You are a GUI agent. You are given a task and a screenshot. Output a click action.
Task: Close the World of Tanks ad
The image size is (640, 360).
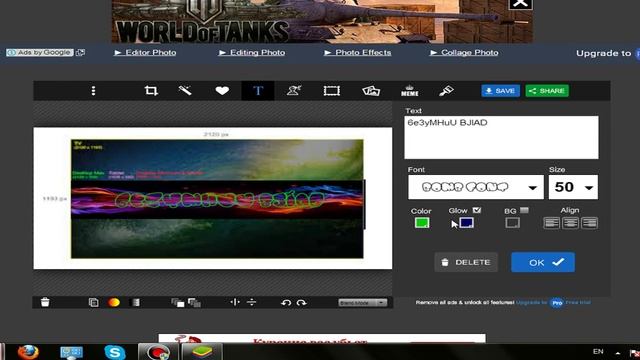pos(520,4)
